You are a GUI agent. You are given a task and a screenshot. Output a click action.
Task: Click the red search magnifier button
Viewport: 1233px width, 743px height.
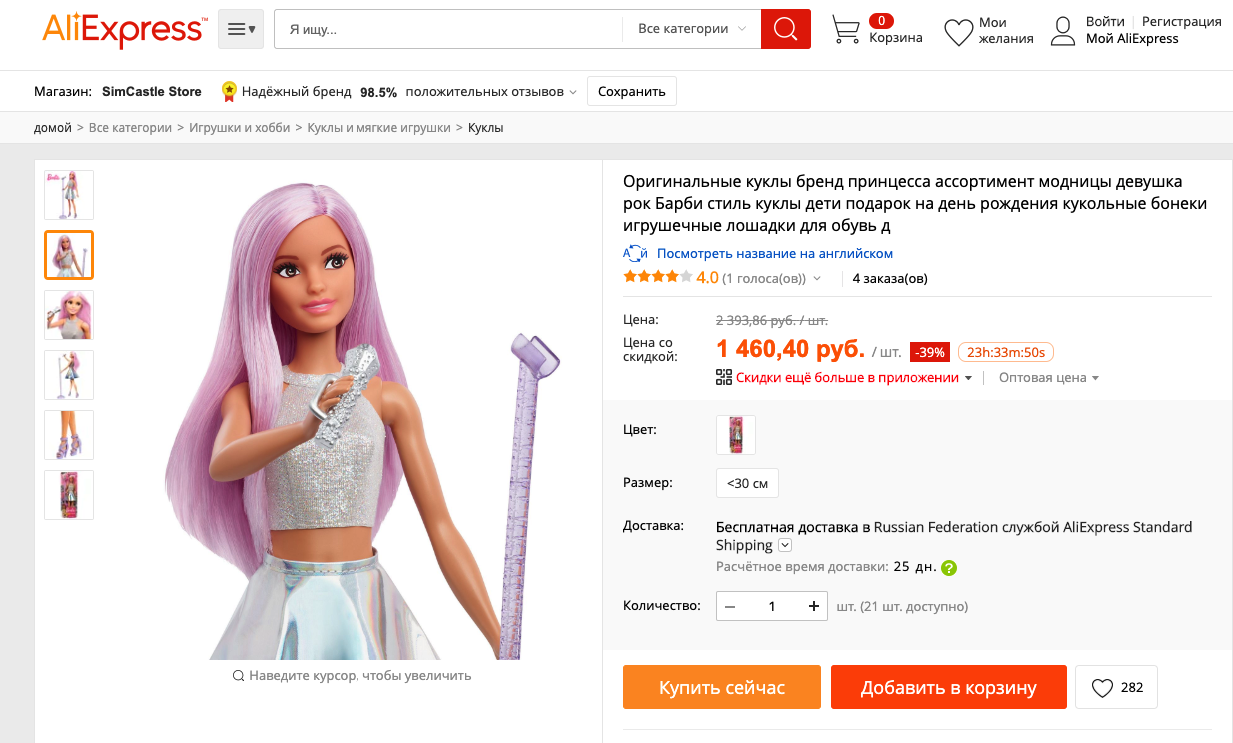(785, 29)
